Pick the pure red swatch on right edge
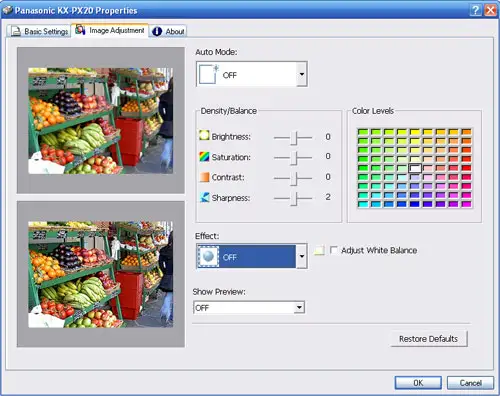 (x=467, y=168)
